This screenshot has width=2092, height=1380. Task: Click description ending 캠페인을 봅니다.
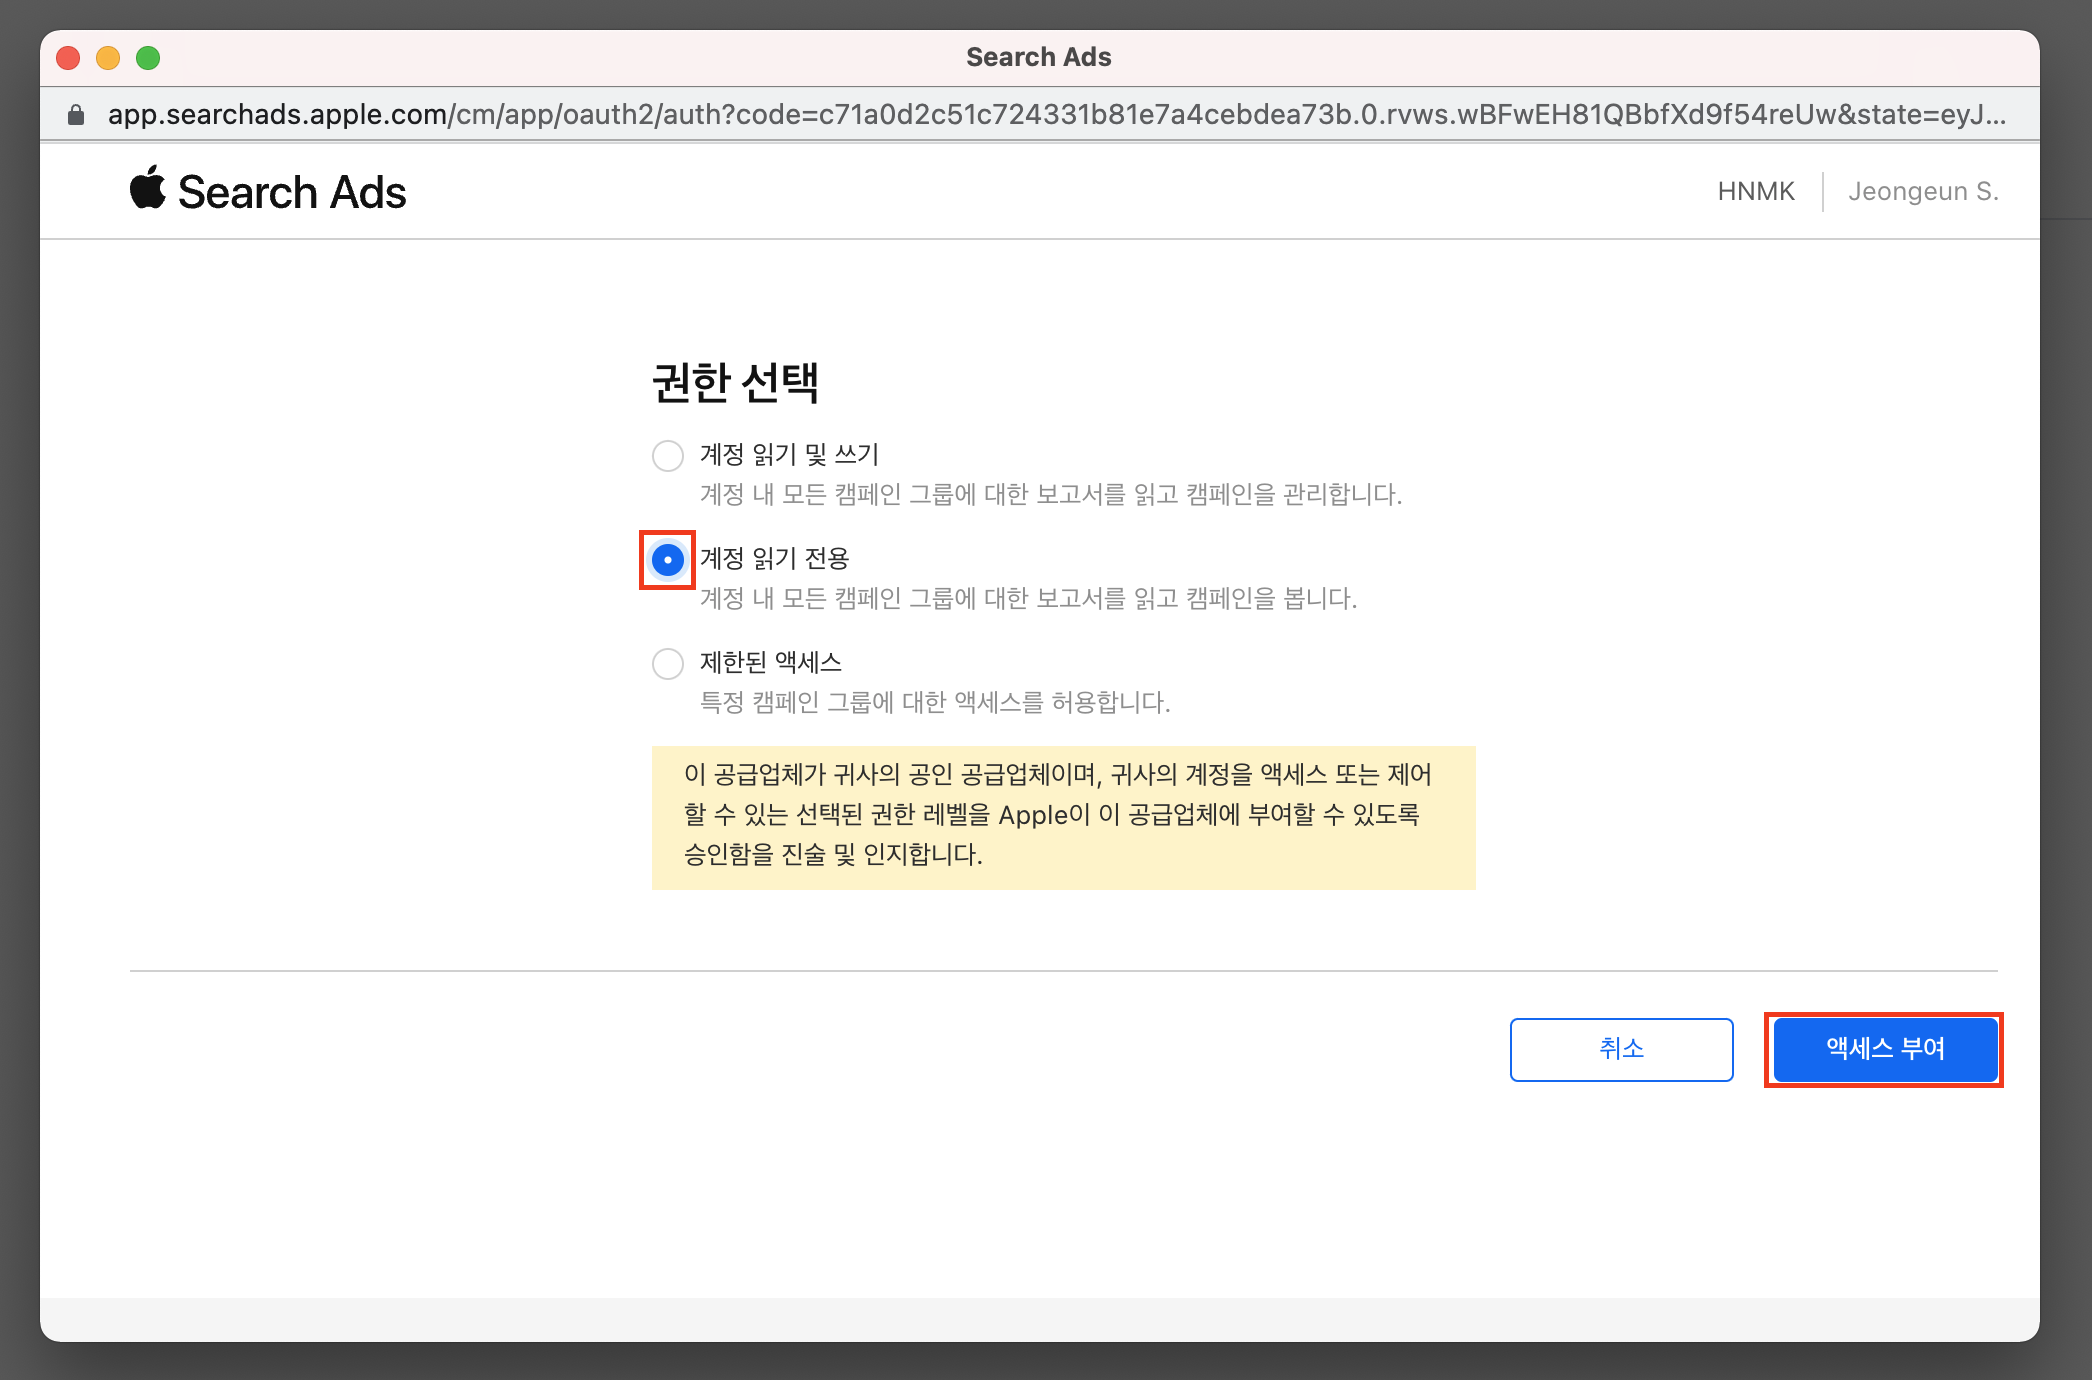[x=1028, y=599]
